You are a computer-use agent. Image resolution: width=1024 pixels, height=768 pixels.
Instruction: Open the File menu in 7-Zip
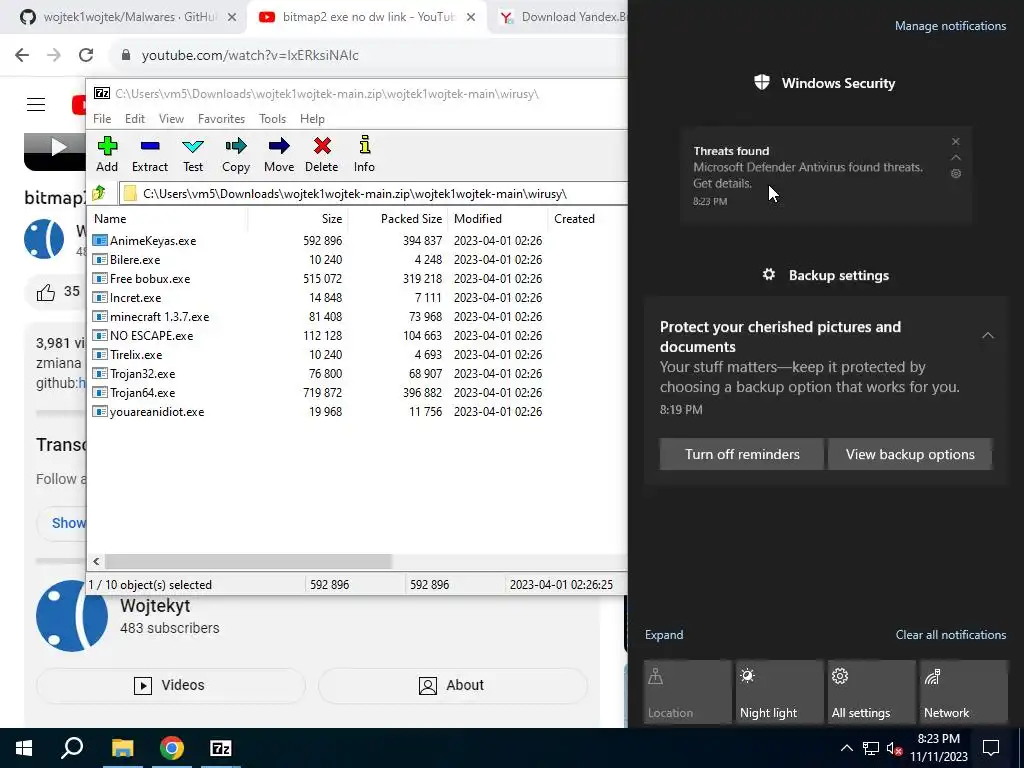(x=102, y=119)
